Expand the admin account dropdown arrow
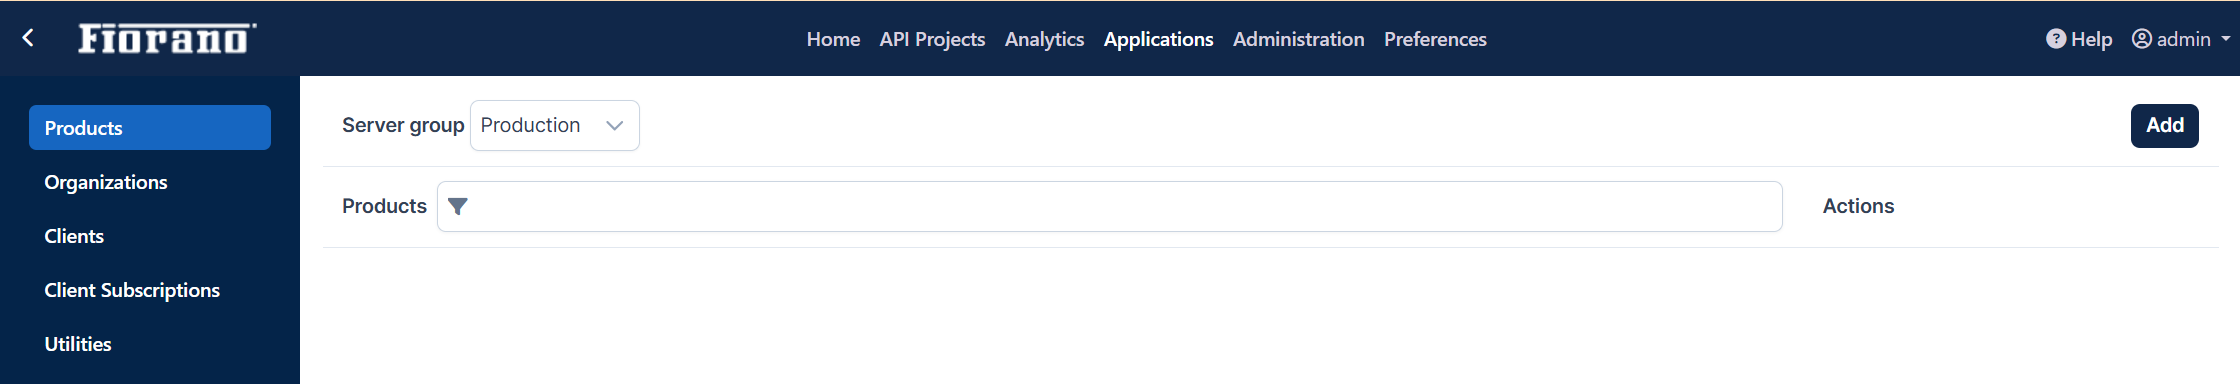This screenshot has width=2240, height=384. [x=2226, y=39]
